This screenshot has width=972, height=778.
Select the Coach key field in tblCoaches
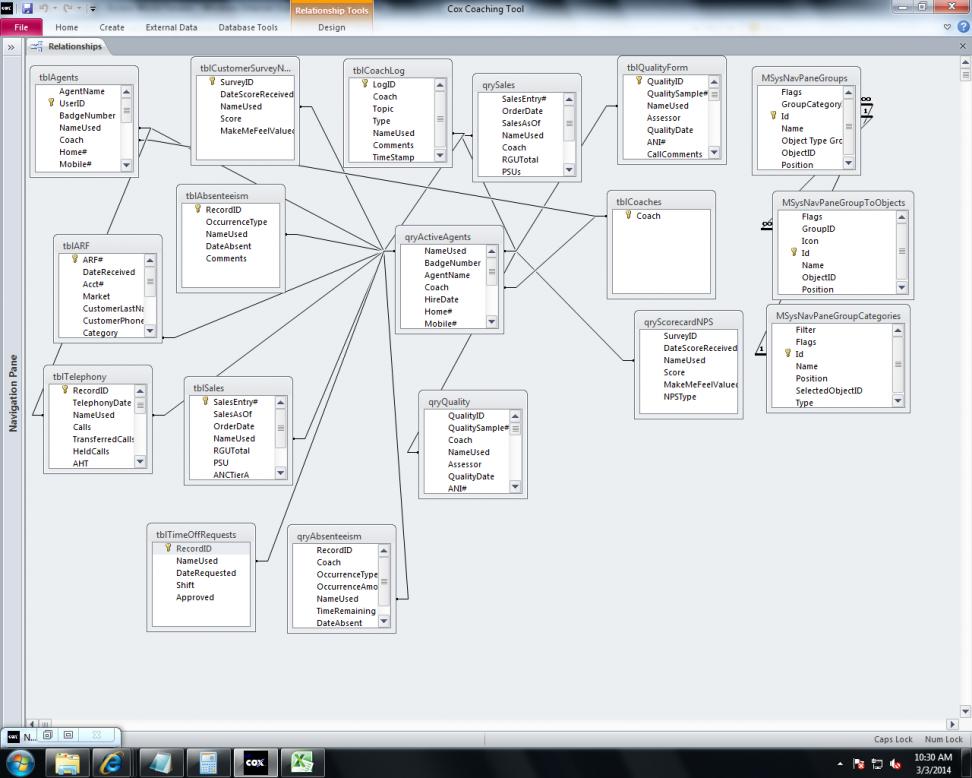(x=648, y=216)
